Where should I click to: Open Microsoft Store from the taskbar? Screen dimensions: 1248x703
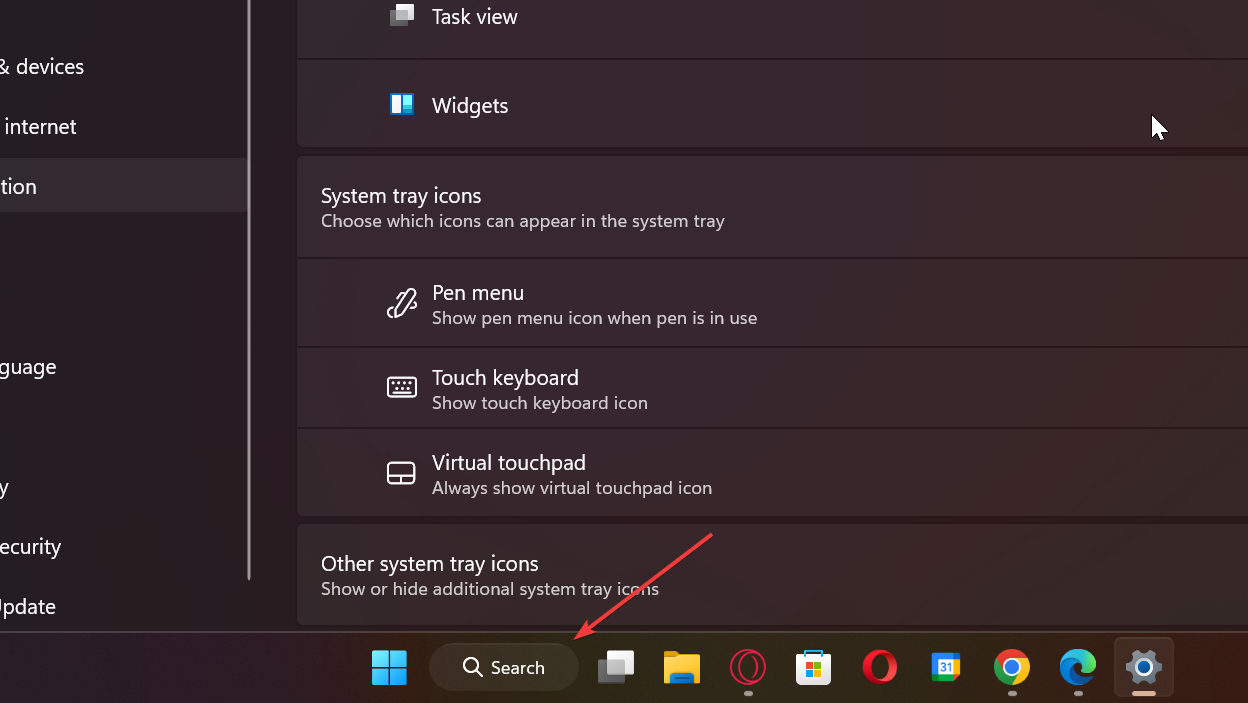click(x=814, y=667)
